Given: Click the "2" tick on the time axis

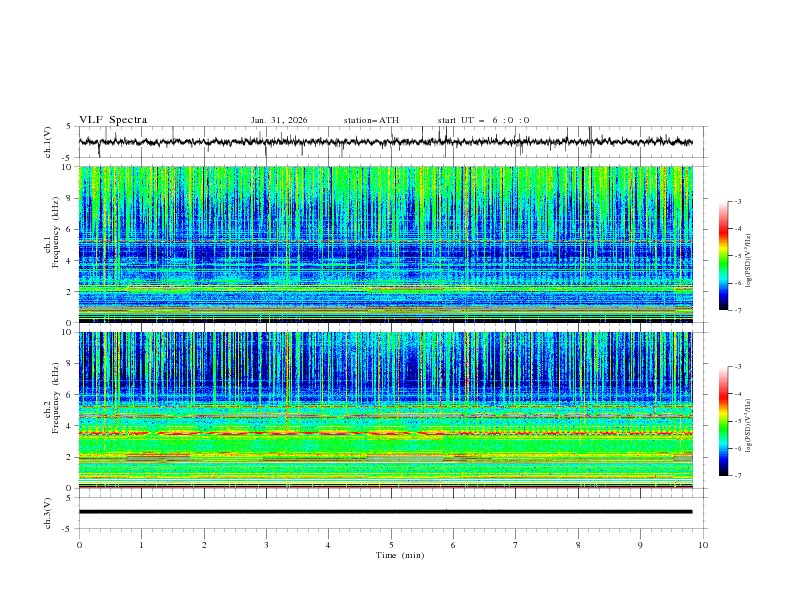Looking at the screenshot, I should pos(204,545).
